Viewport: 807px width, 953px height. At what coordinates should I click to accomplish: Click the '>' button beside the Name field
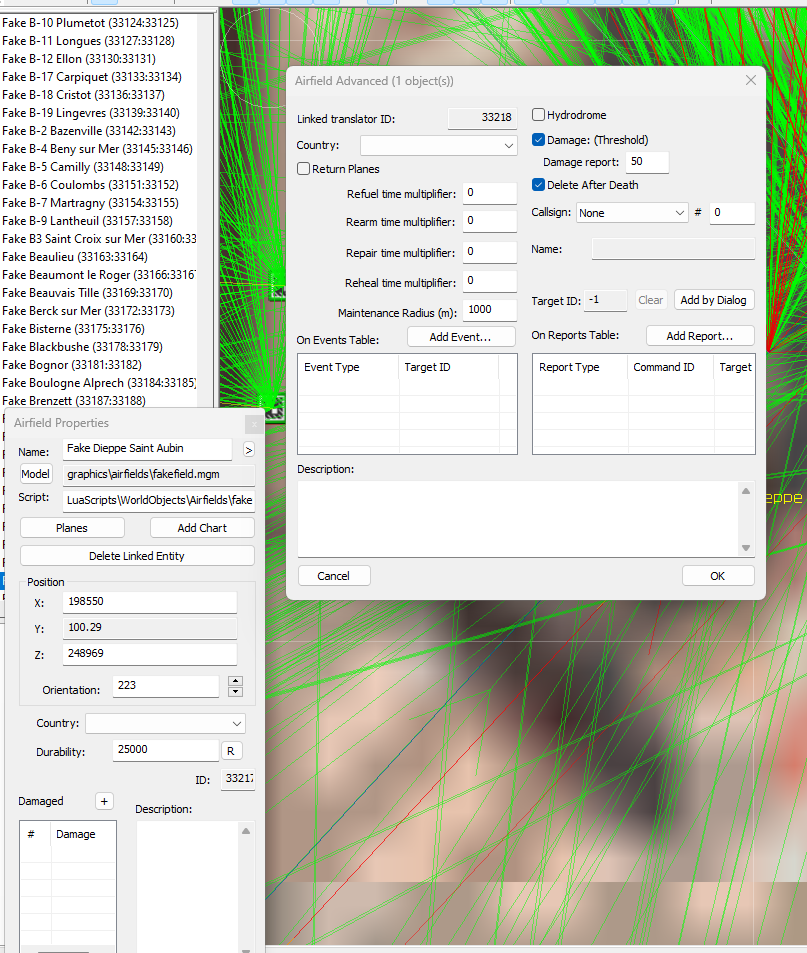248,450
